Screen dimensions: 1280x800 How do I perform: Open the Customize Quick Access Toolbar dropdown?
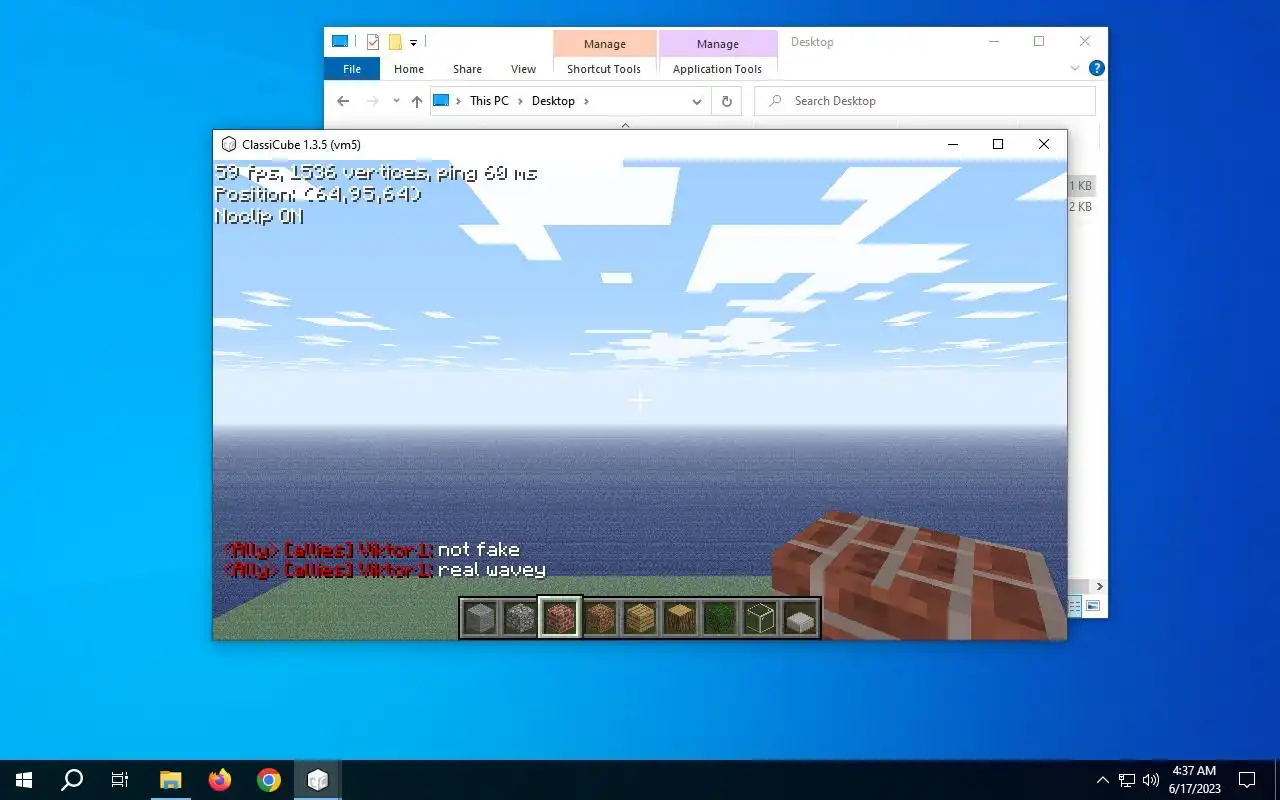(414, 43)
